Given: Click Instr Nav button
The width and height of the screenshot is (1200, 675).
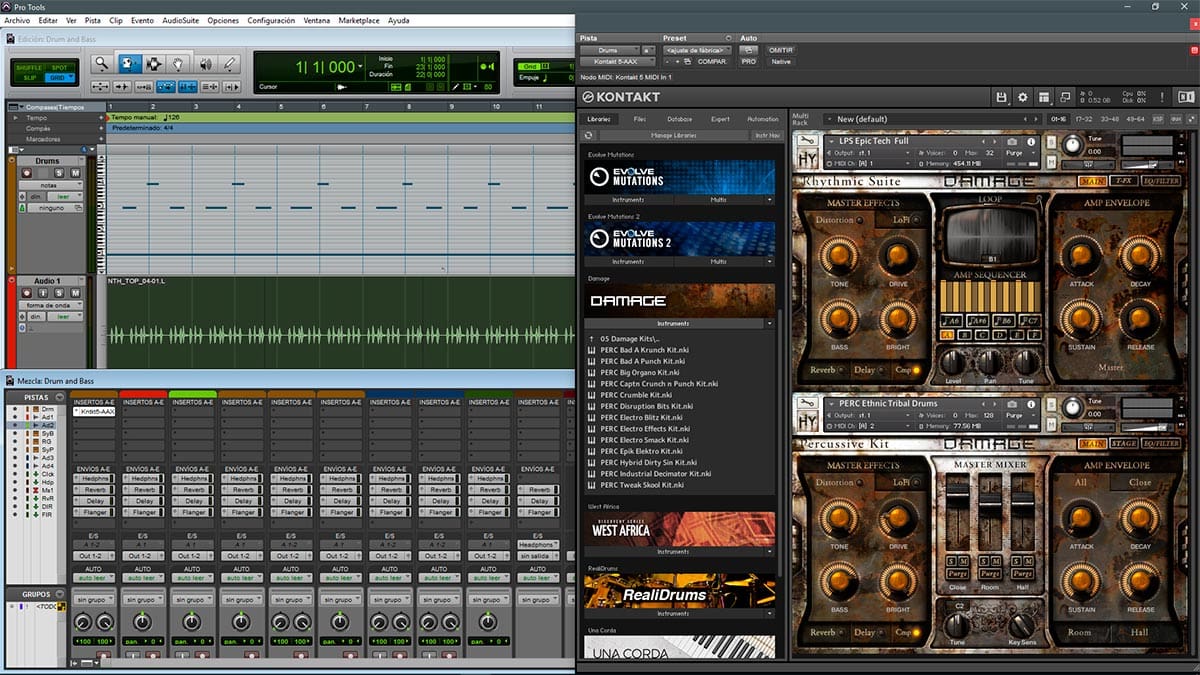Looking at the screenshot, I should (767, 135).
